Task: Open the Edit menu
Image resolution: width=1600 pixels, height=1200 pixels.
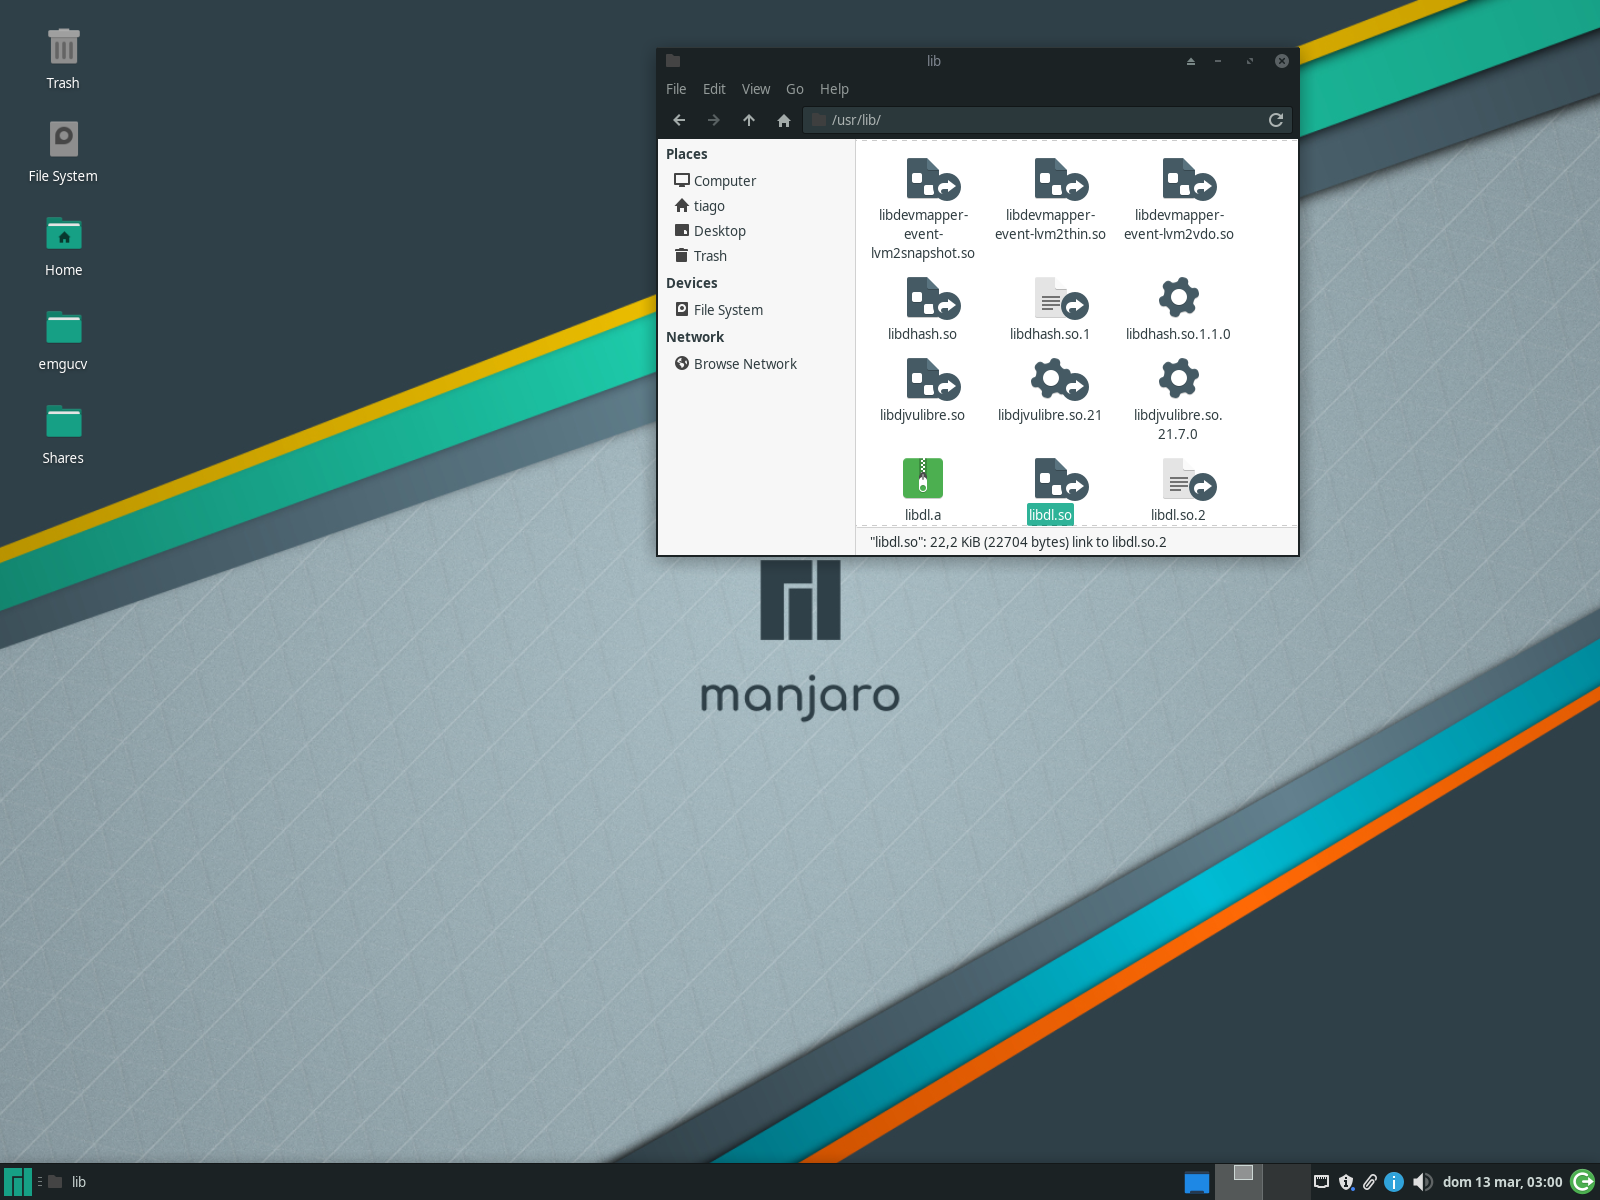Action: pyautogui.click(x=714, y=89)
